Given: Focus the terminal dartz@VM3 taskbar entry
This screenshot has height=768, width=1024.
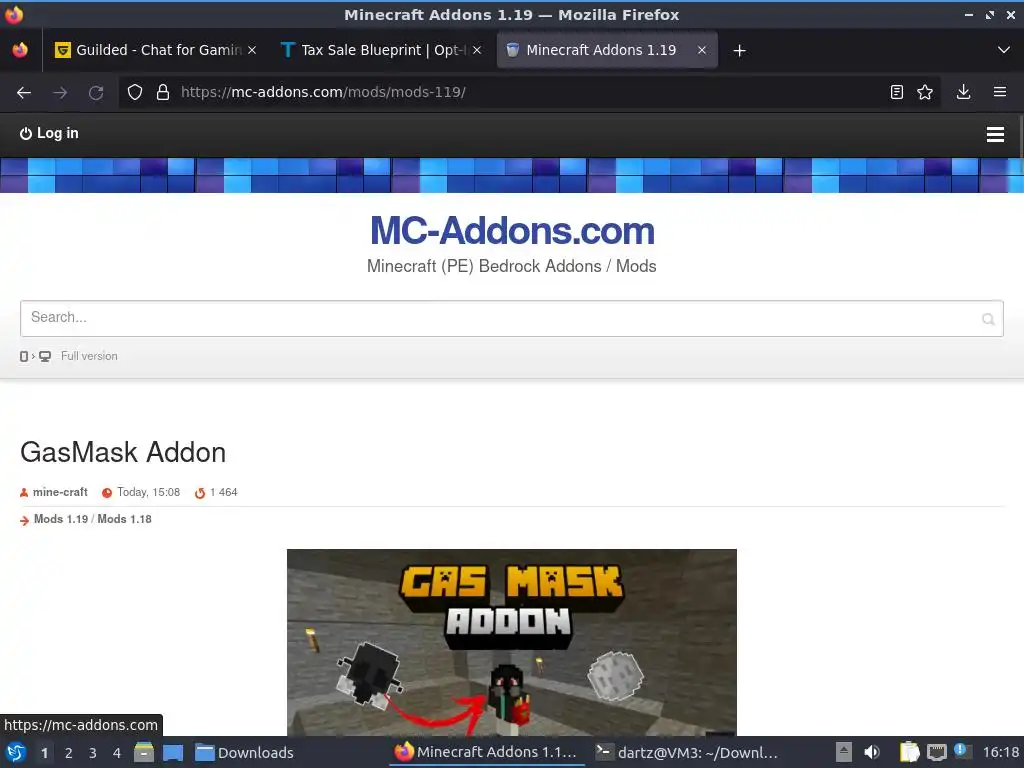Looking at the screenshot, I should [x=687, y=752].
